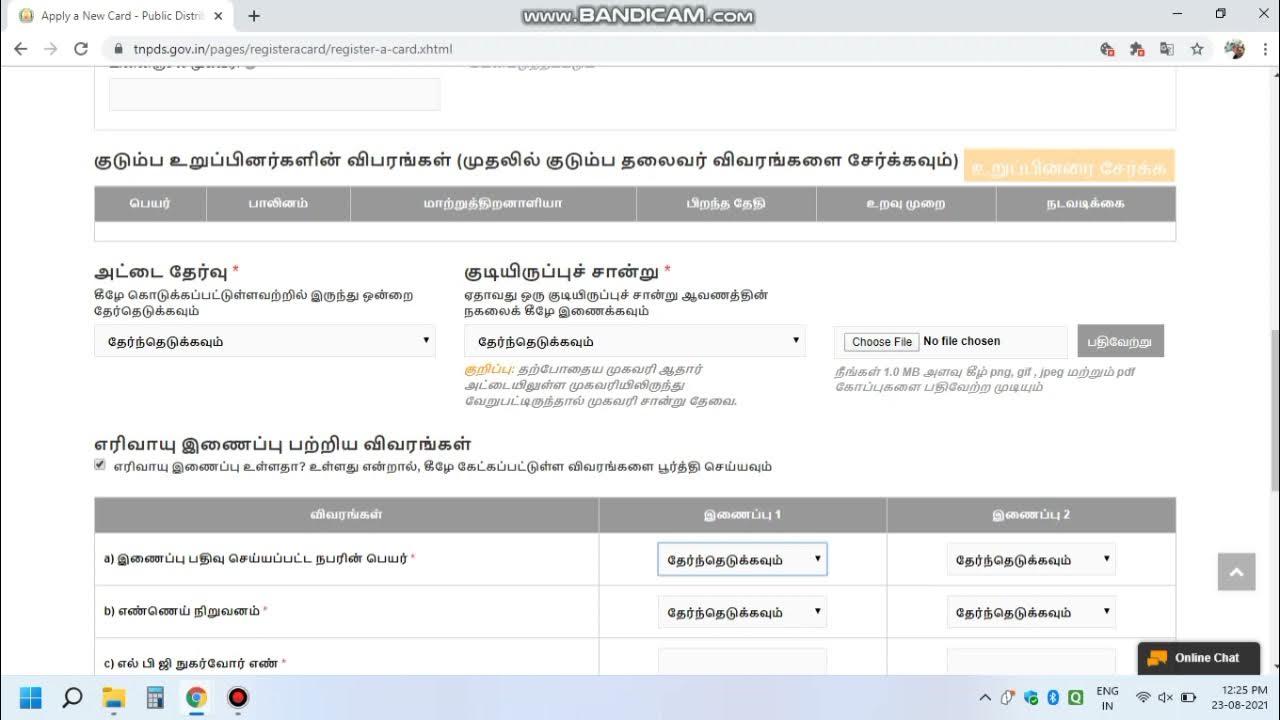Image resolution: width=1280 pixels, height=720 pixels.
Task: Click the LPG consumer number field for Connection 2
Action: (1031, 661)
